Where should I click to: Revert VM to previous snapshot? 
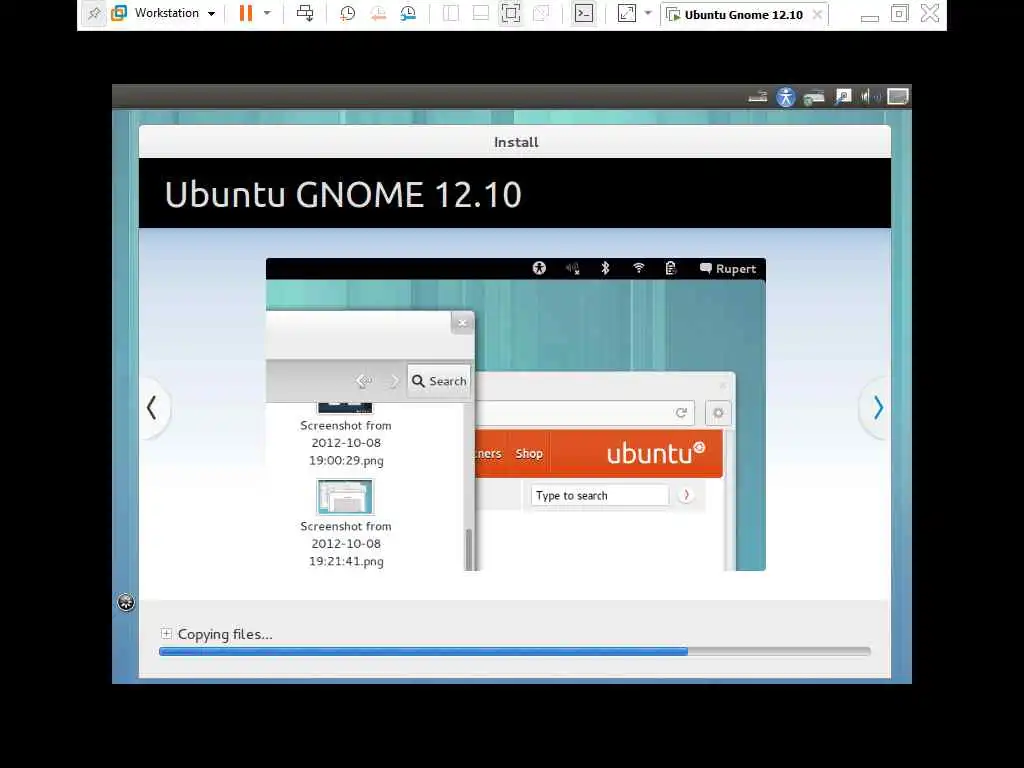pyautogui.click(x=377, y=13)
